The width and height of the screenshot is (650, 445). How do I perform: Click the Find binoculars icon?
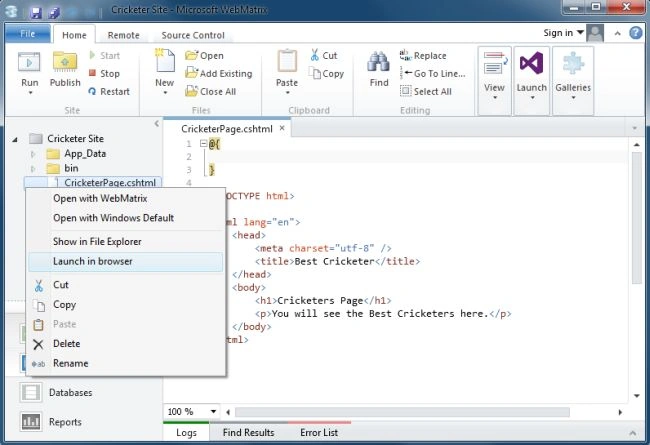click(x=378, y=62)
